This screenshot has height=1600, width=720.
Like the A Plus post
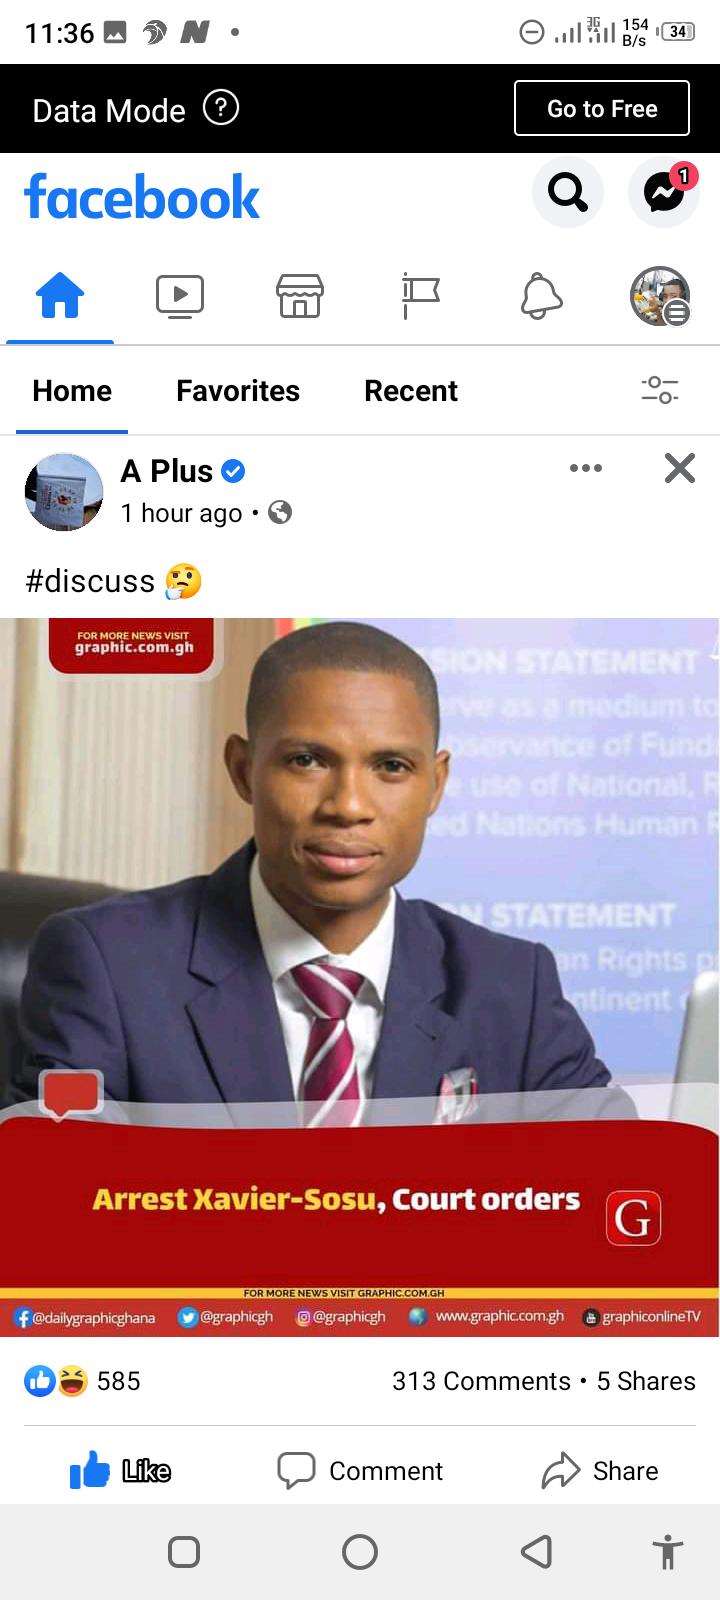pos(120,1470)
